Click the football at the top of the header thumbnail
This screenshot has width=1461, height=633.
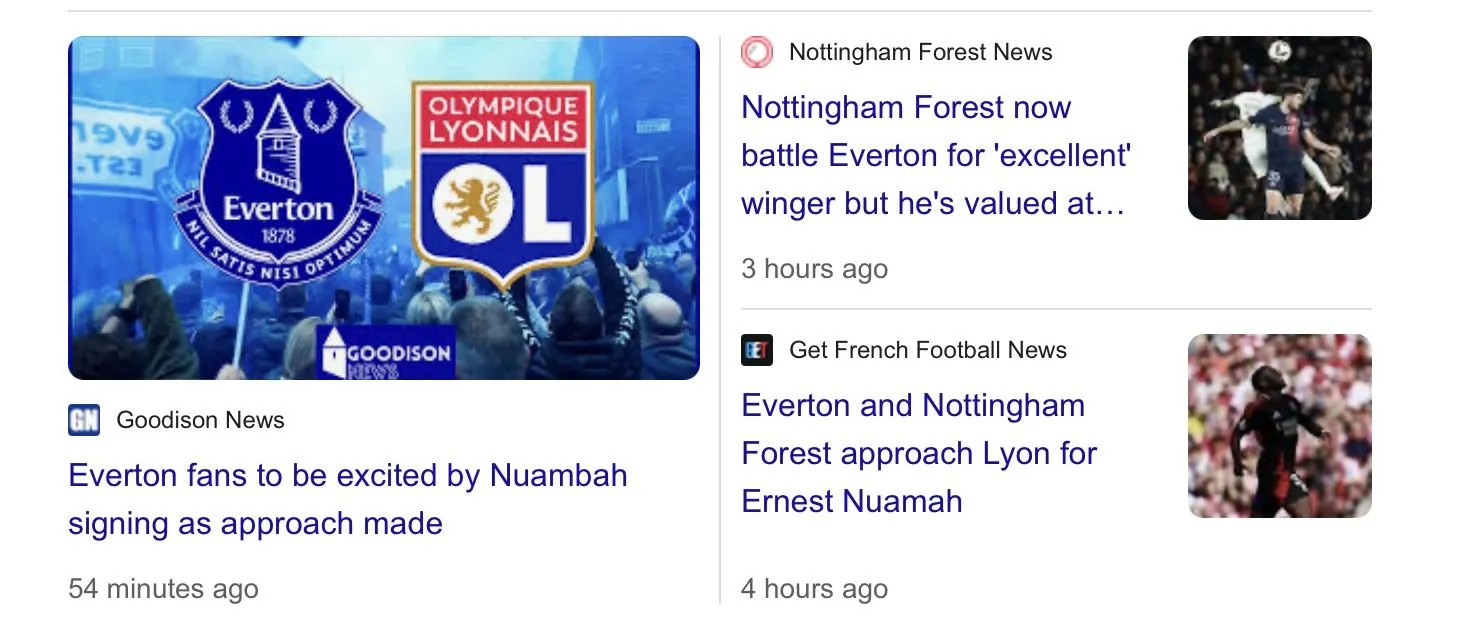(x=1279, y=51)
